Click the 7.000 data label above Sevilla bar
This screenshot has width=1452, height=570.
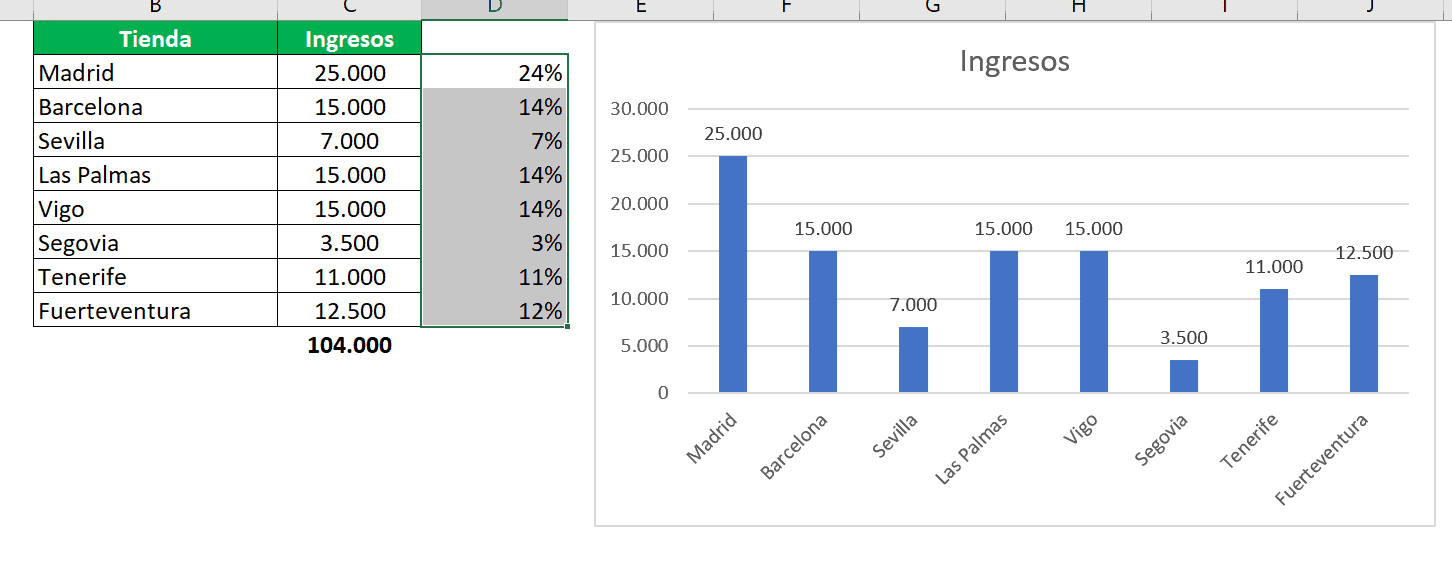(x=914, y=305)
